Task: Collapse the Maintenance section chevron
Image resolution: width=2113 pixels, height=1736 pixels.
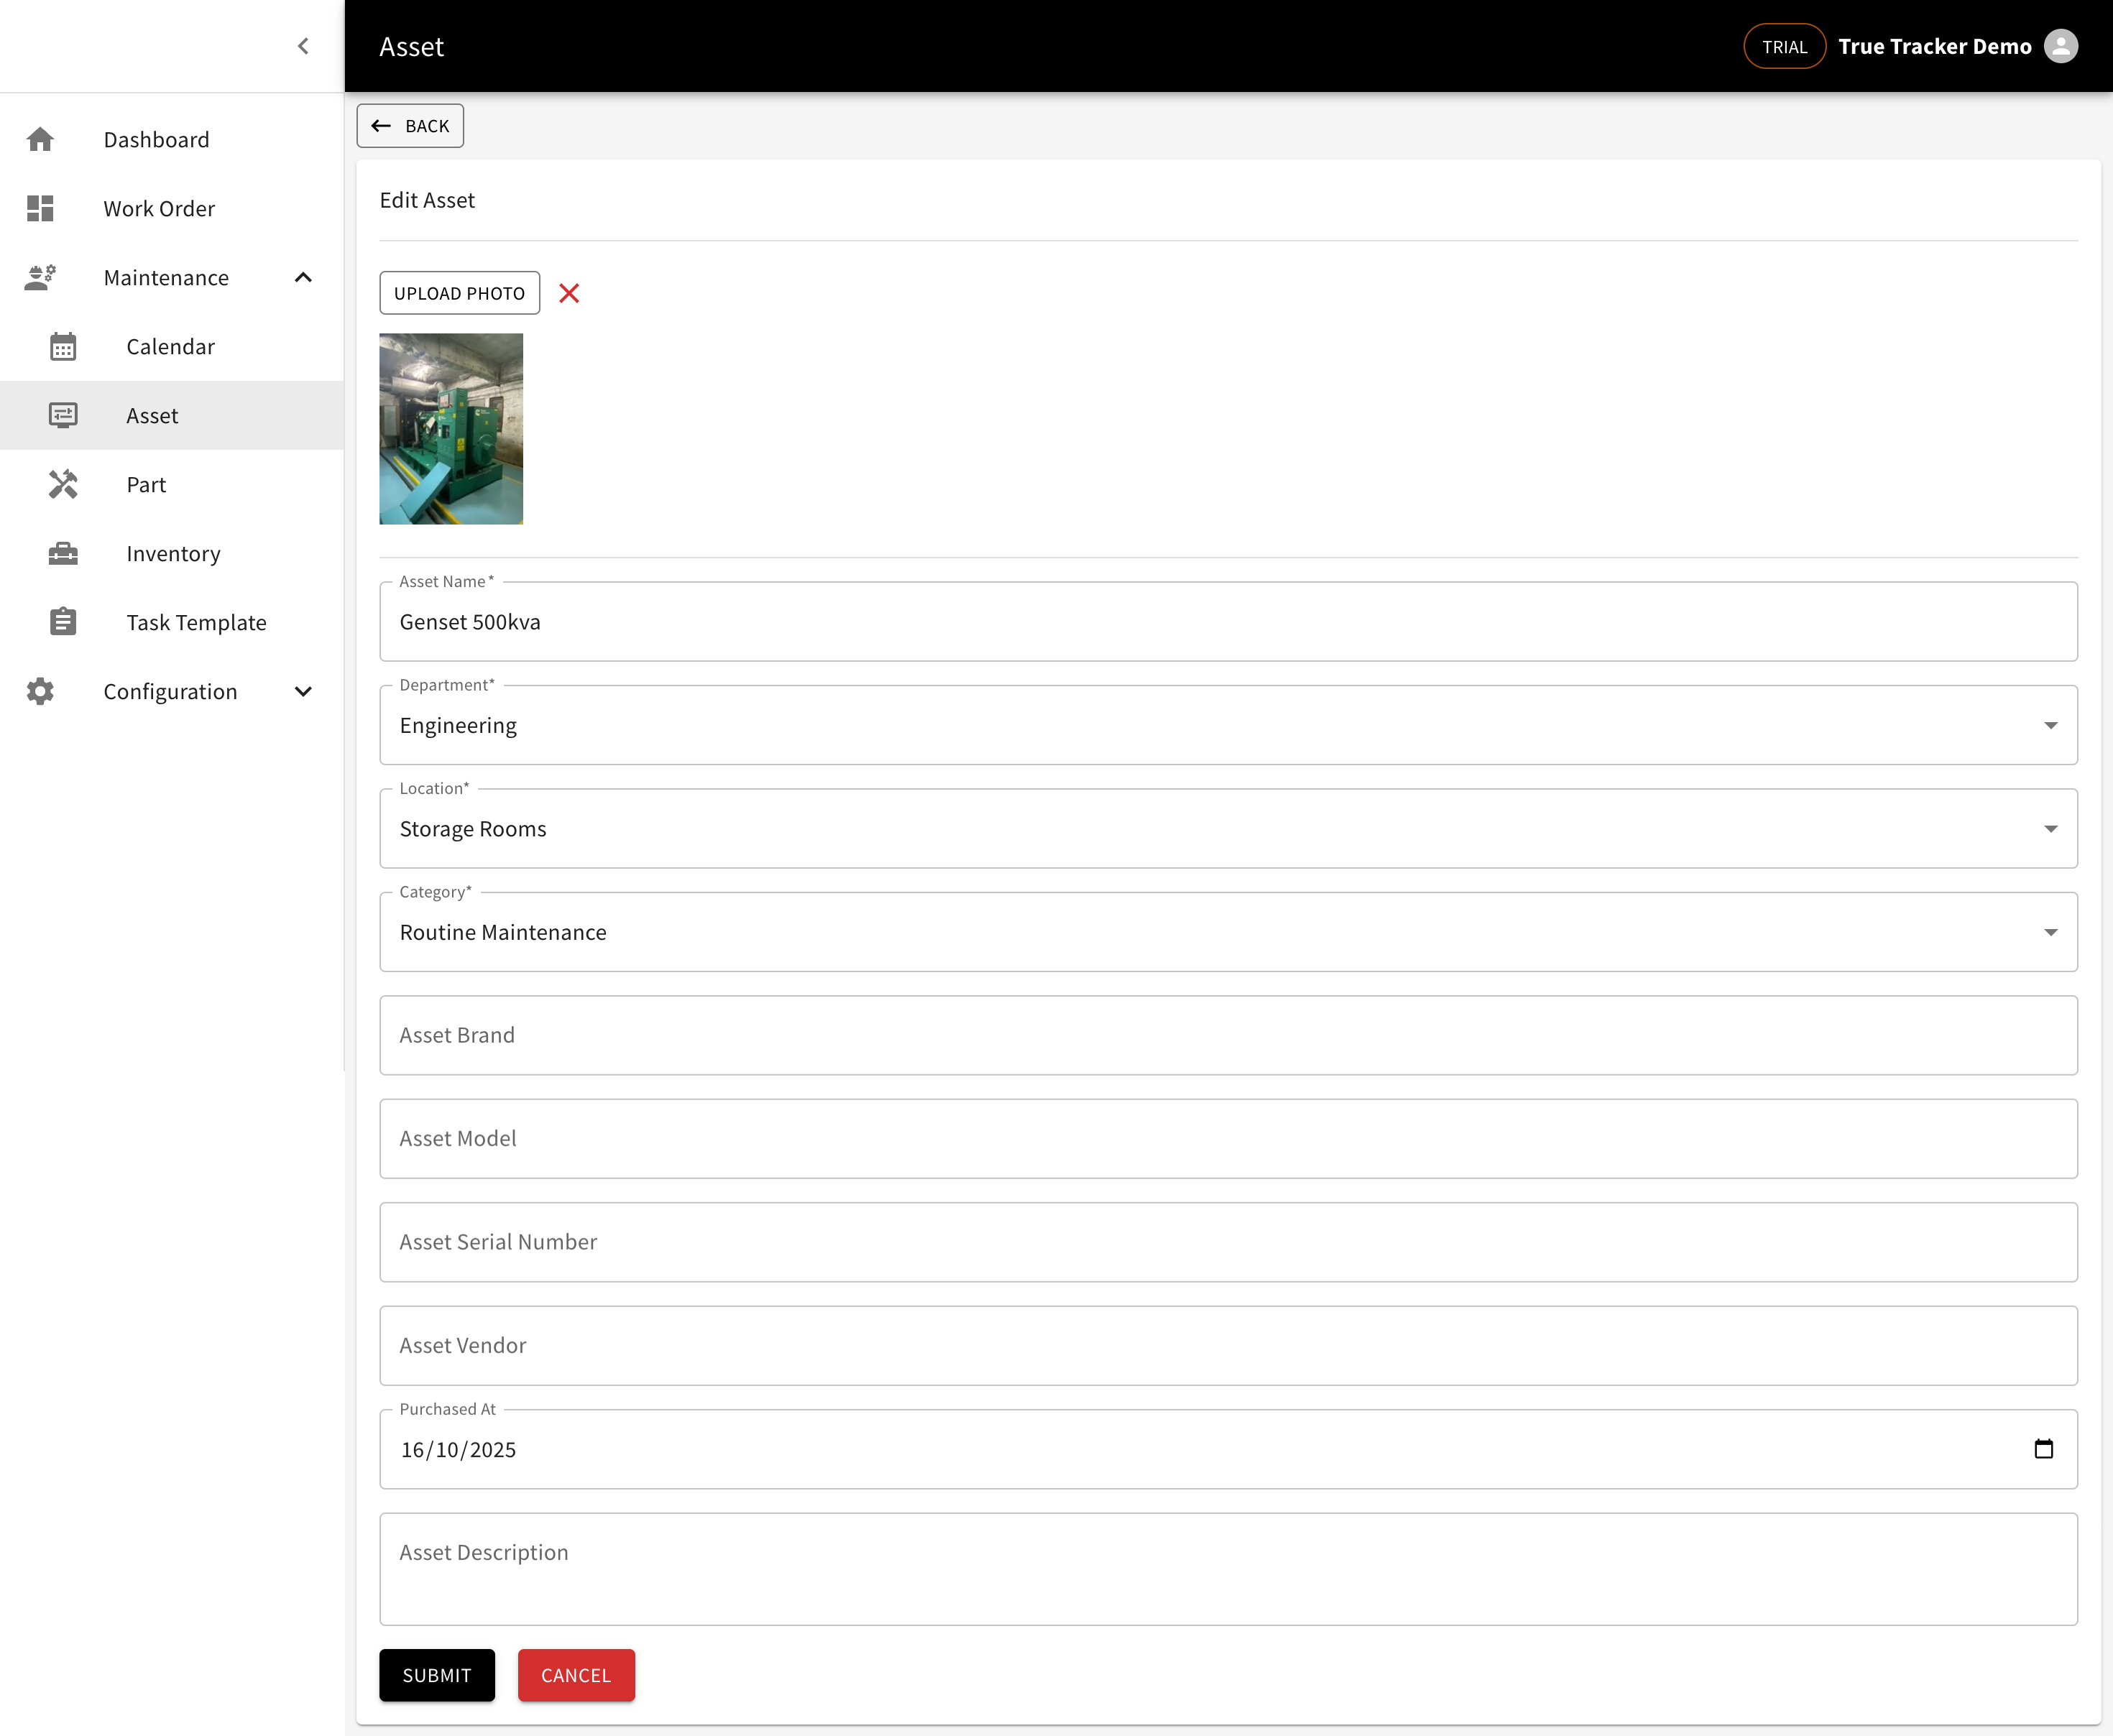Action: pyautogui.click(x=302, y=277)
